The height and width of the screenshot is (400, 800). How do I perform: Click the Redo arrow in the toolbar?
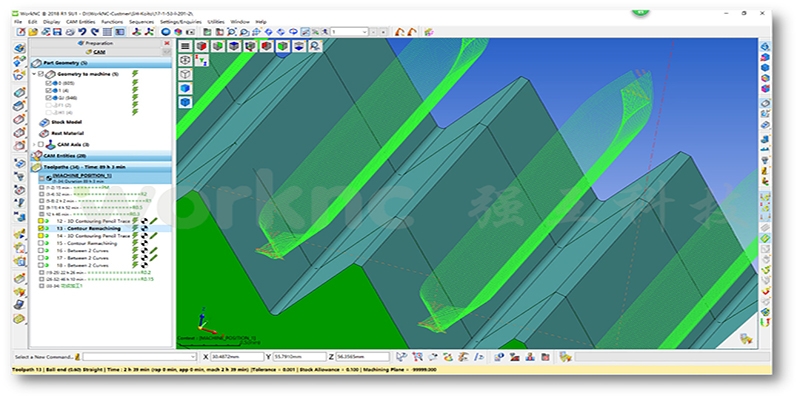94,32
